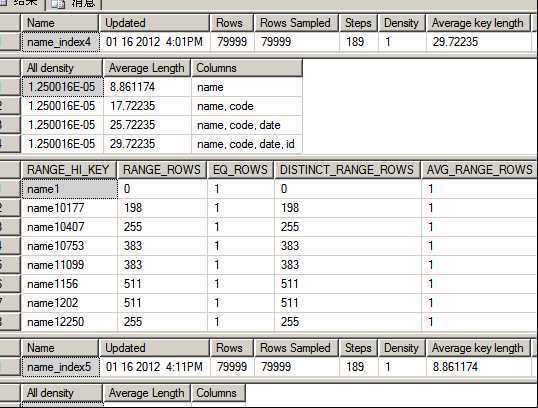Click the DISTINCT_RANGE_ROWS column header

347,170
